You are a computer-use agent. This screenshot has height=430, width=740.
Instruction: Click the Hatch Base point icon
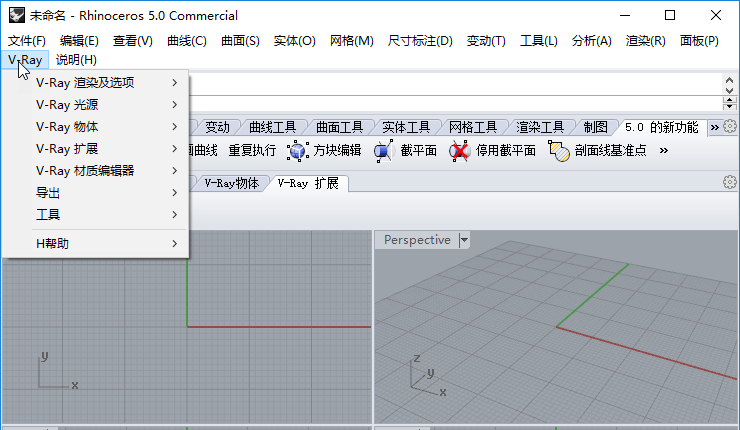click(x=559, y=151)
